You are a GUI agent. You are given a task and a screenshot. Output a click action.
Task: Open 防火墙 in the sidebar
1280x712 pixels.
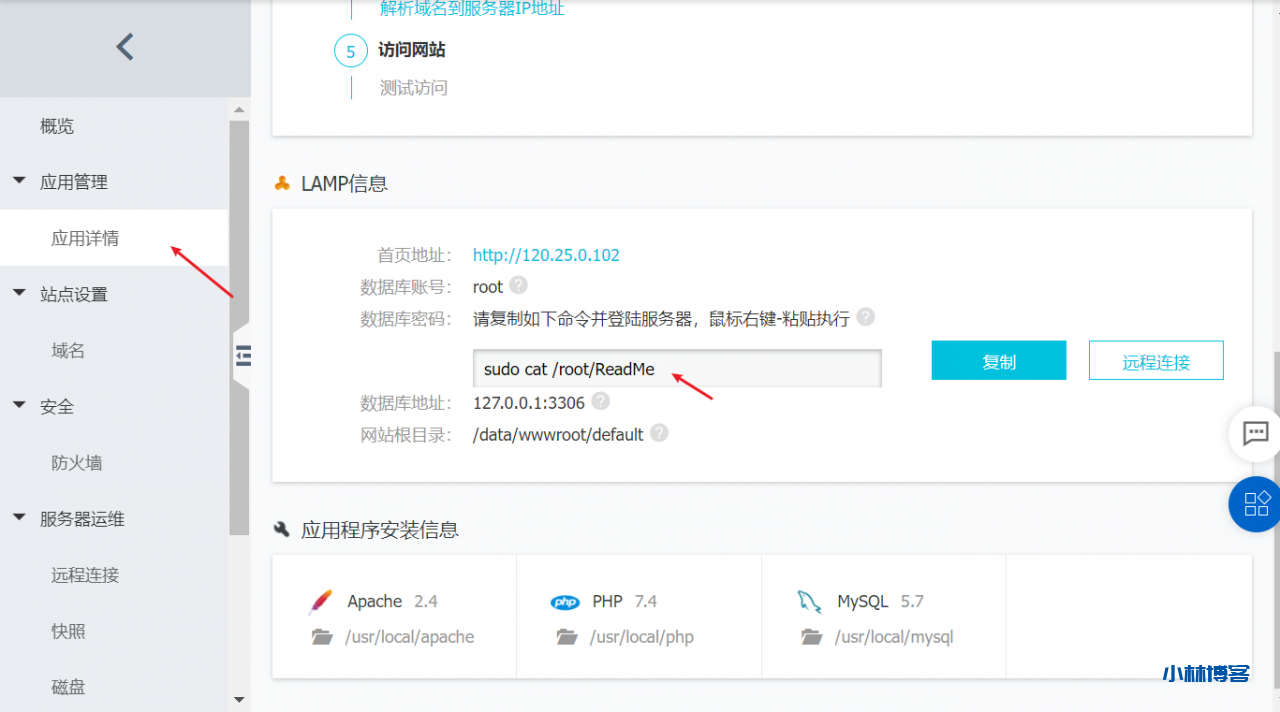[77, 462]
